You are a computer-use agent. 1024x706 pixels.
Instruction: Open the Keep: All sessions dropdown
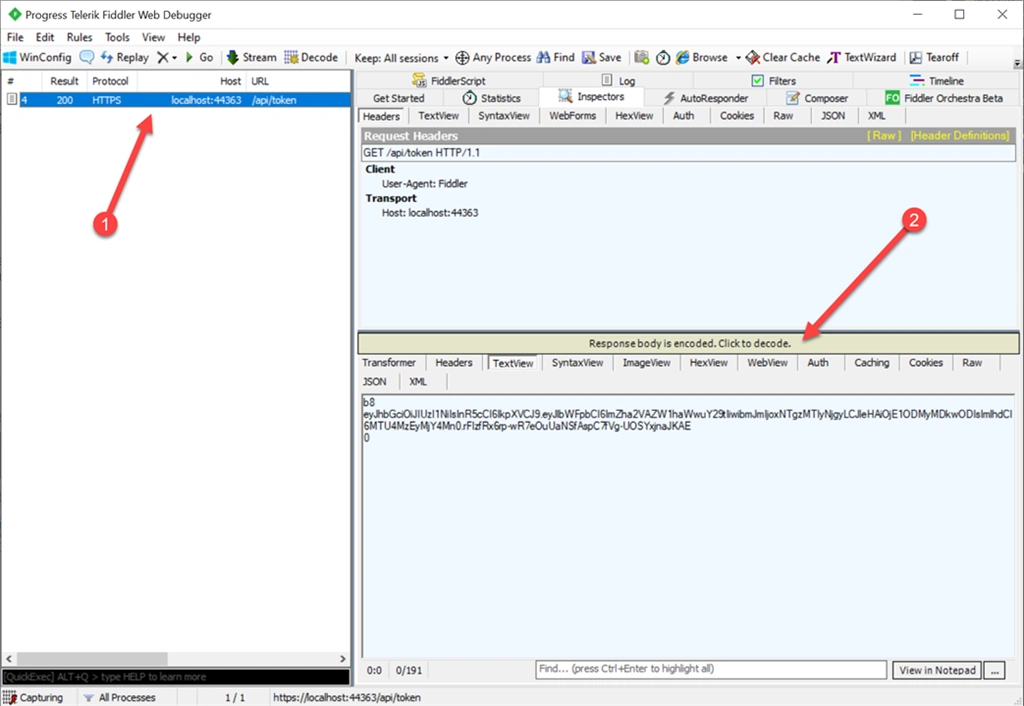point(401,58)
